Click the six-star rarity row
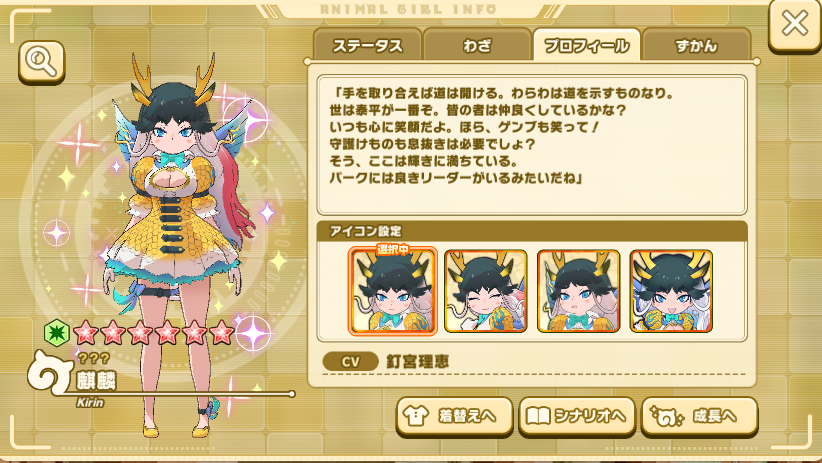This screenshot has height=463, width=822. click(153, 332)
